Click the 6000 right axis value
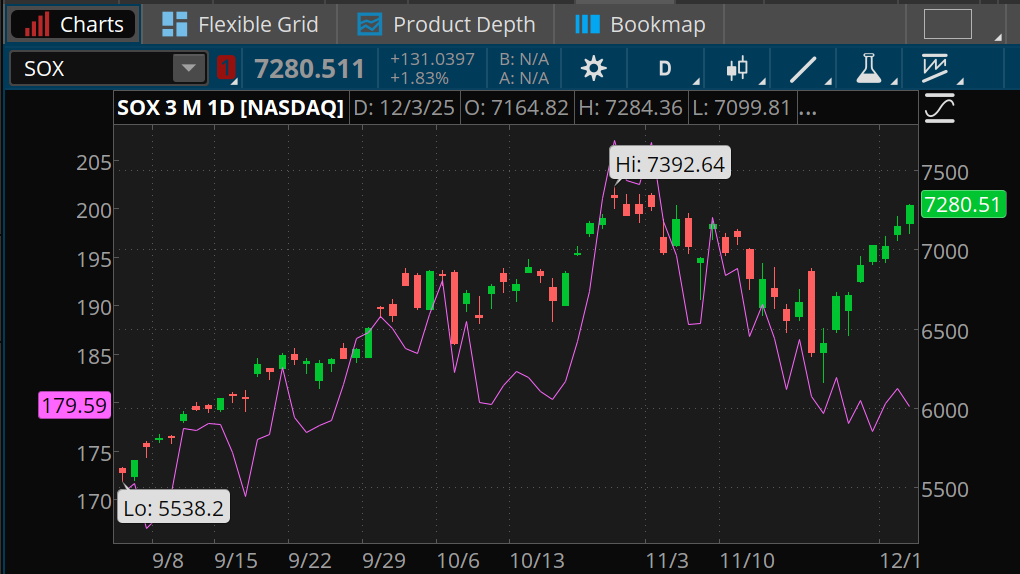Image resolution: width=1020 pixels, height=574 pixels. (x=945, y=410)
